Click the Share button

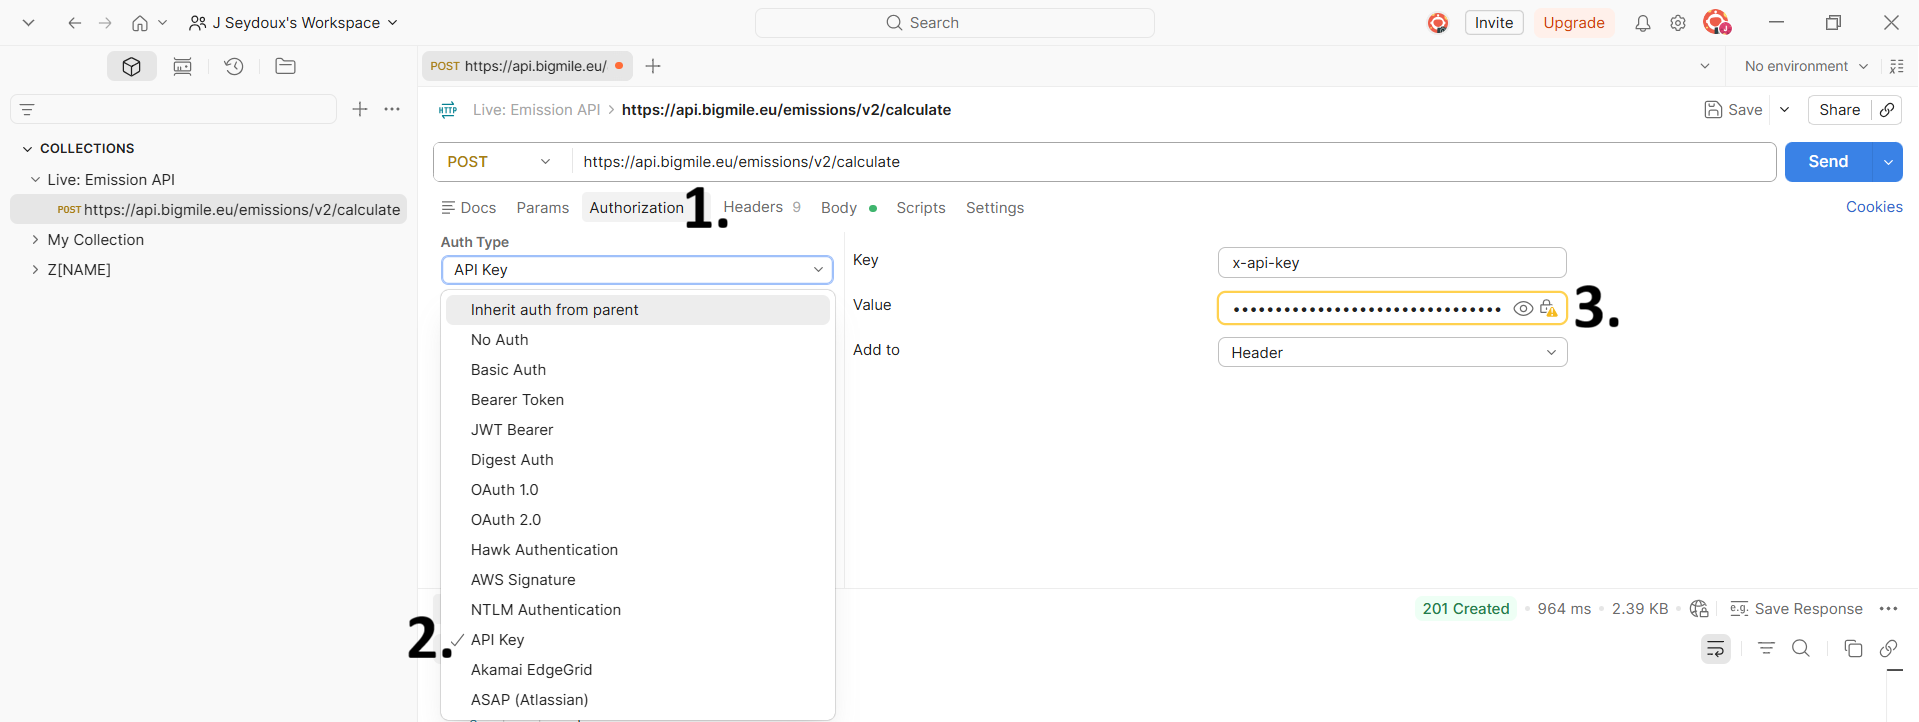(x=1840, y=110)
